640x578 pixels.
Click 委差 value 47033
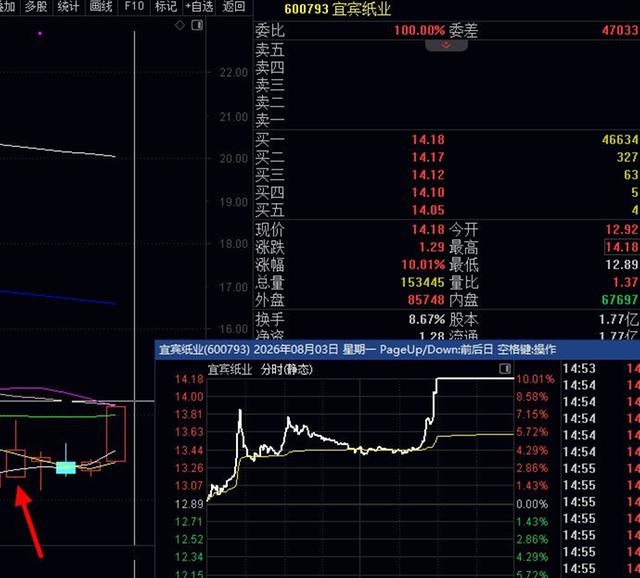point(620,31)
